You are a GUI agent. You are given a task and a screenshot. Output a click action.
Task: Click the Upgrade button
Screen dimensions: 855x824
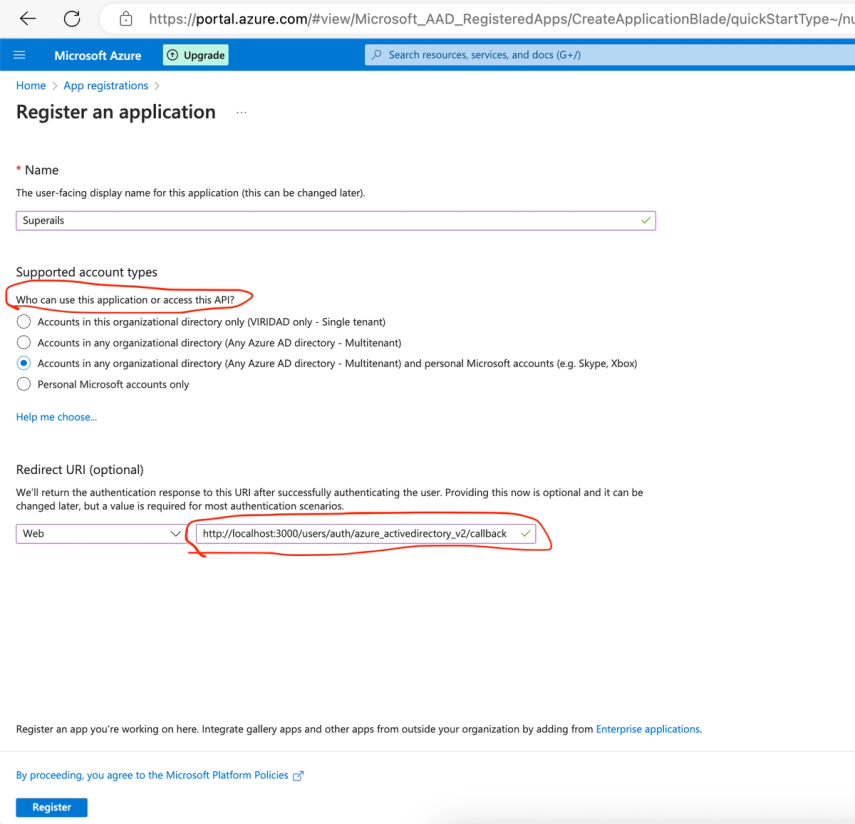(196, 55)
